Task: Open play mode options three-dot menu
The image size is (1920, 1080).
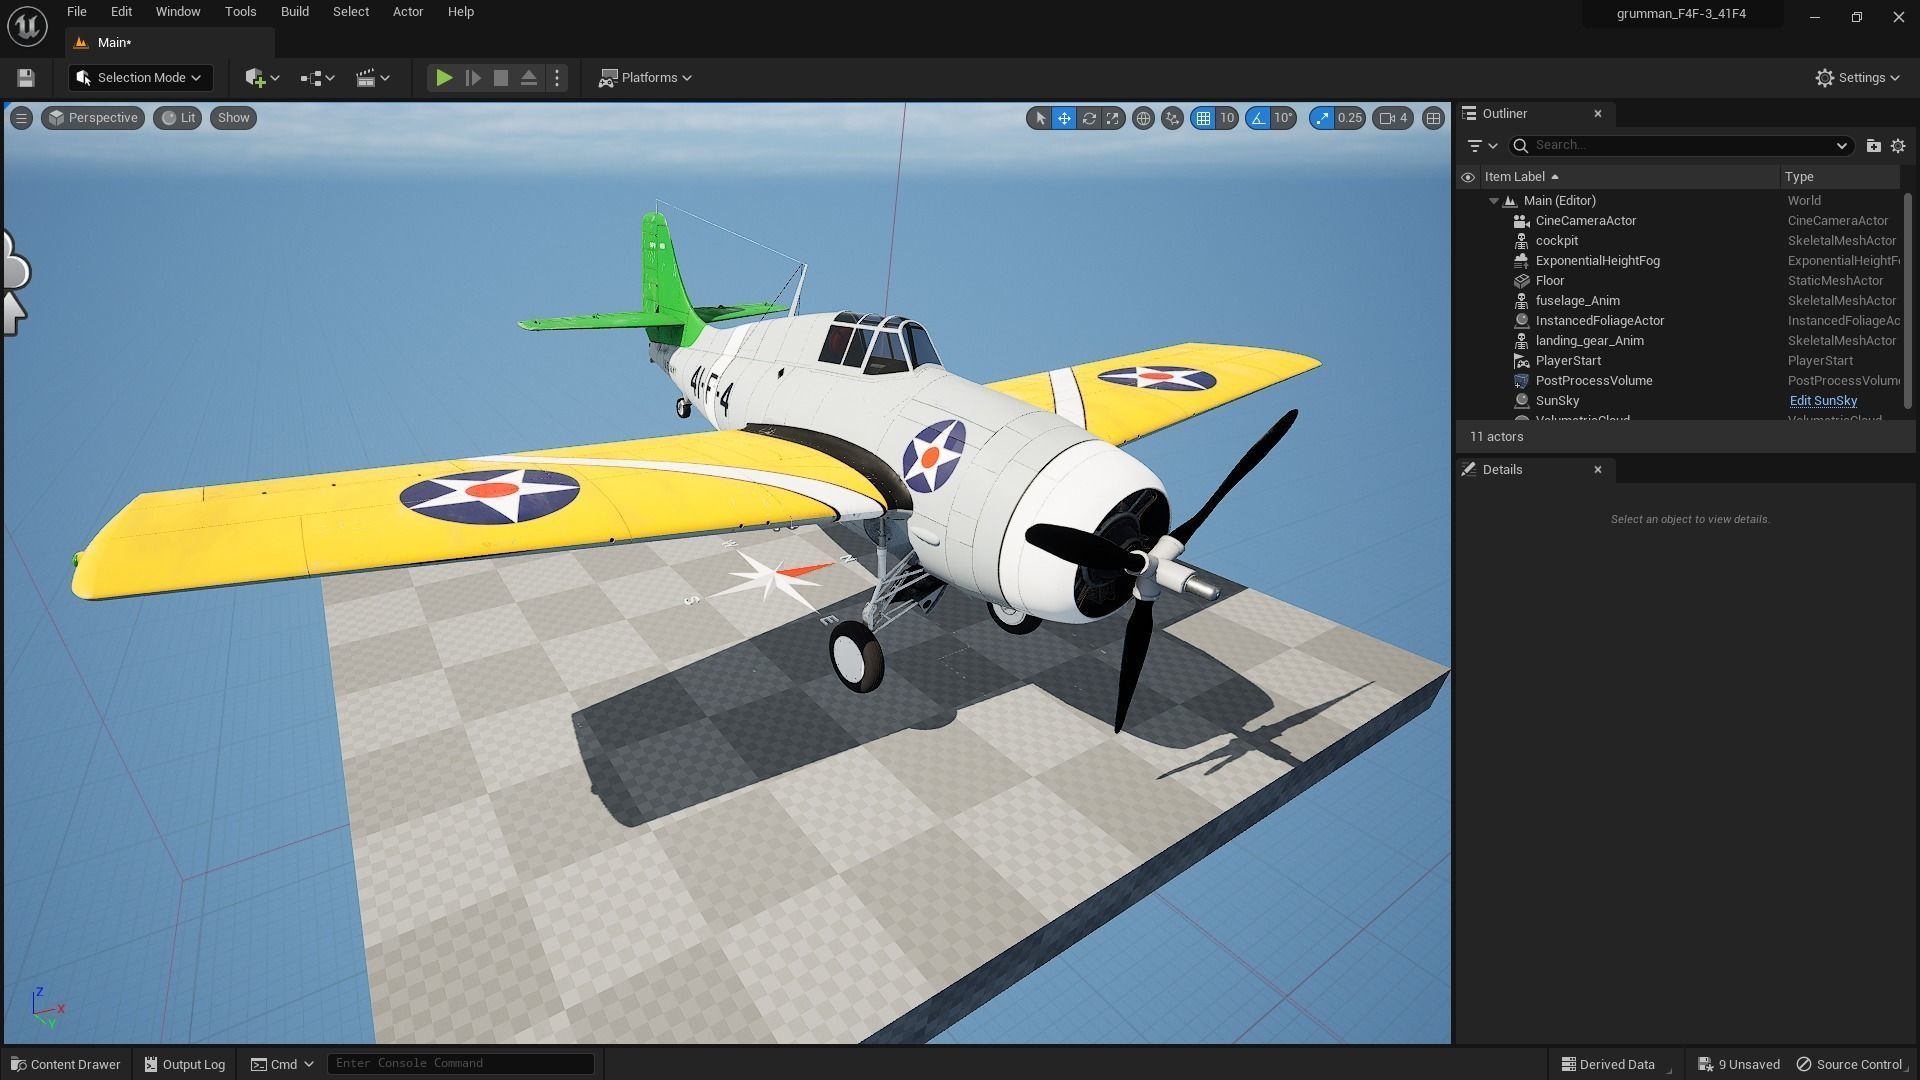Action: [x=557, y=78]
